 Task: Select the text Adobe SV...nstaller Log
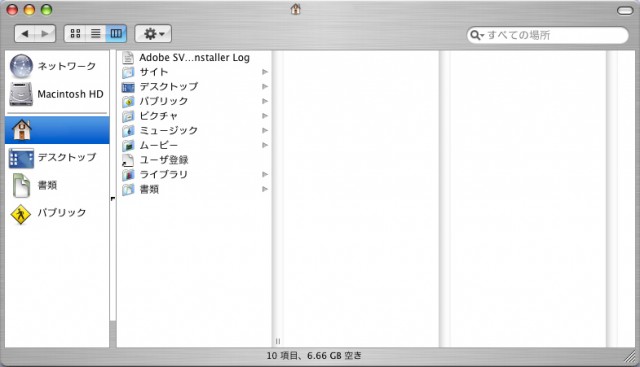(x=194, y=58)
